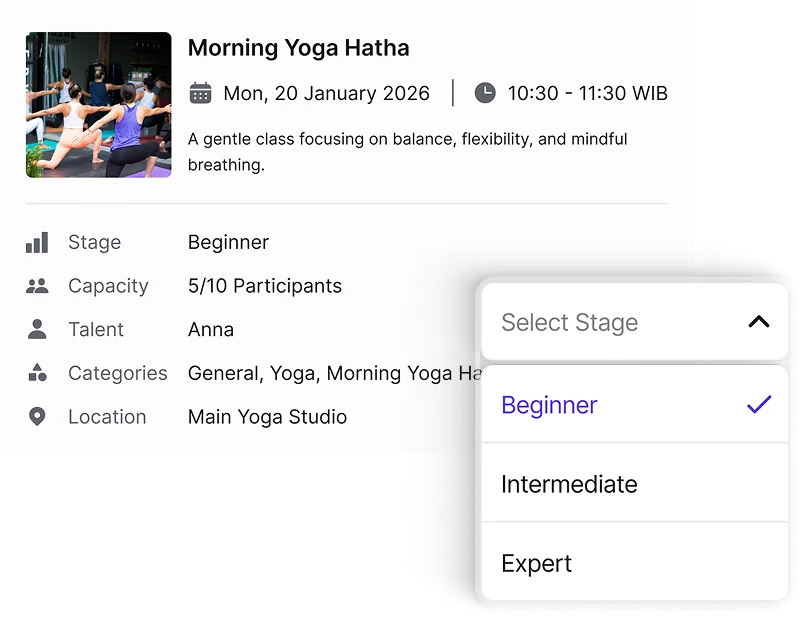Click the checkmark next to Beginner
This screenshot has width=800, height=617.
coord(759,405)
